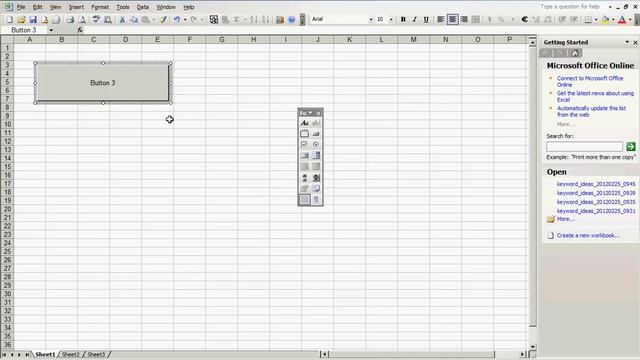Apply the red Font Color swatch
The image size is (640, 360).
coord(622,20)
